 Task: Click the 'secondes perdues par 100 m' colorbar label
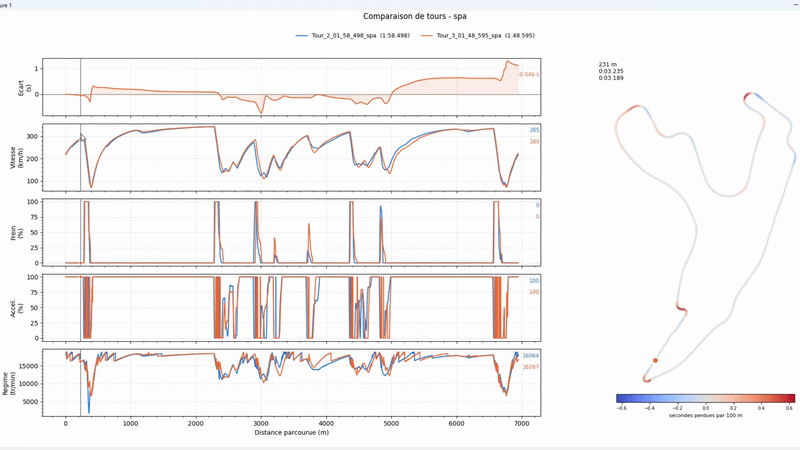(705, 415)
